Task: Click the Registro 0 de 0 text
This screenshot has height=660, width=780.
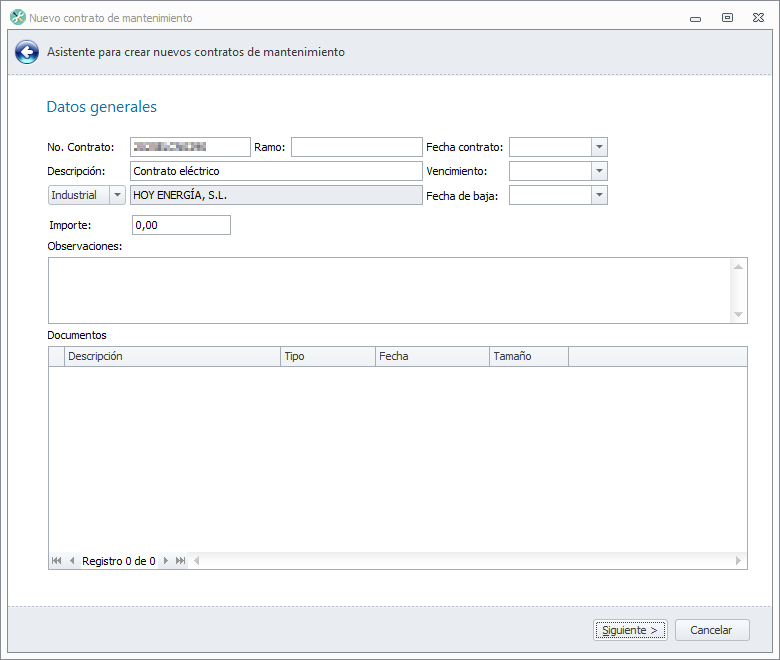Action: click(119, 561)
